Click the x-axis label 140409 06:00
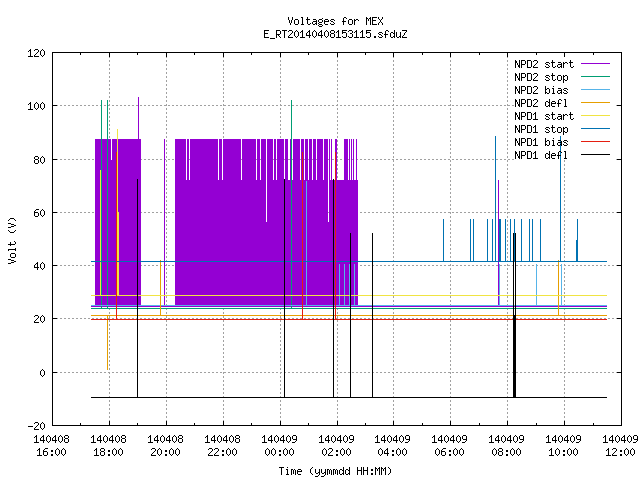 click(x=449, y=446)
